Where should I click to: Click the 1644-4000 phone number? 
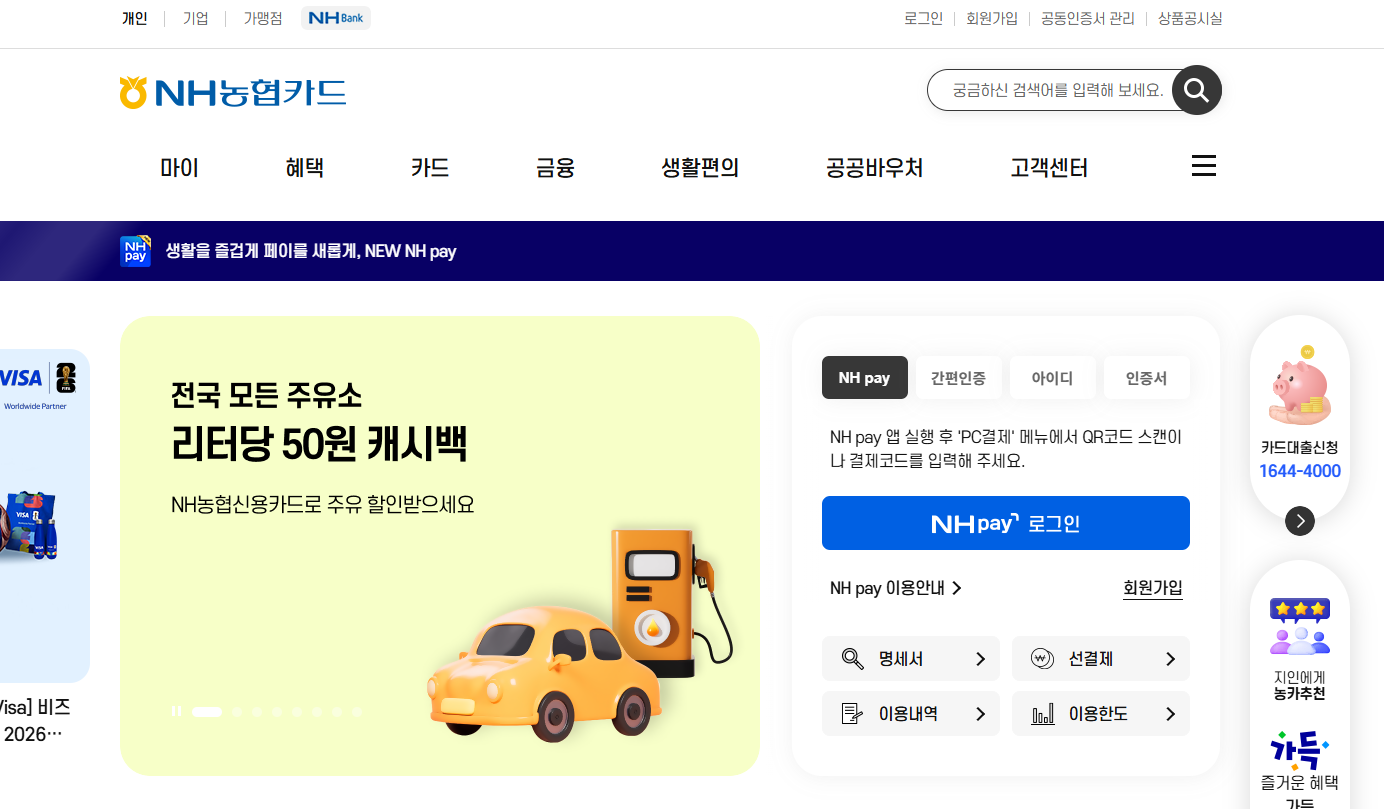1300,471
